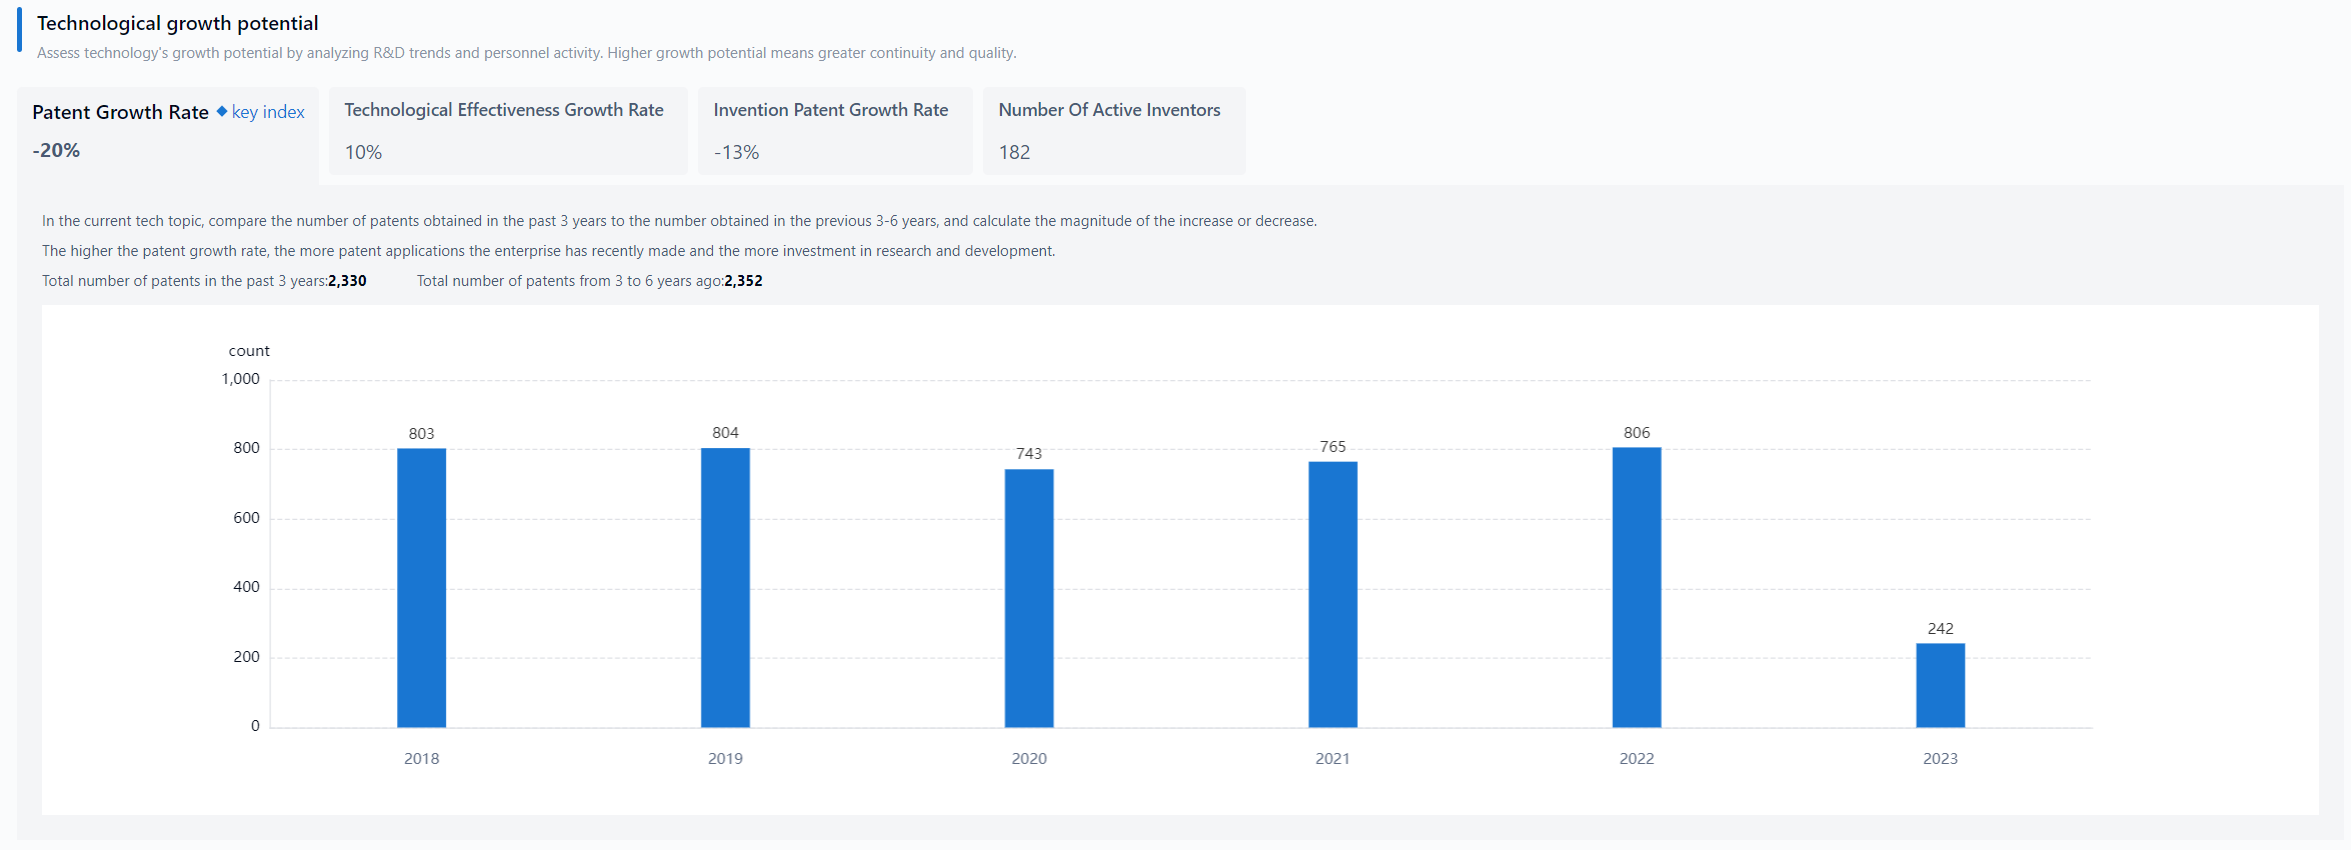Image resolution: width=2351 pixels, height=850 pixels.
Task: Click the 182 active inventors value
Action: pyautogui.click(x=1014, y=152)
